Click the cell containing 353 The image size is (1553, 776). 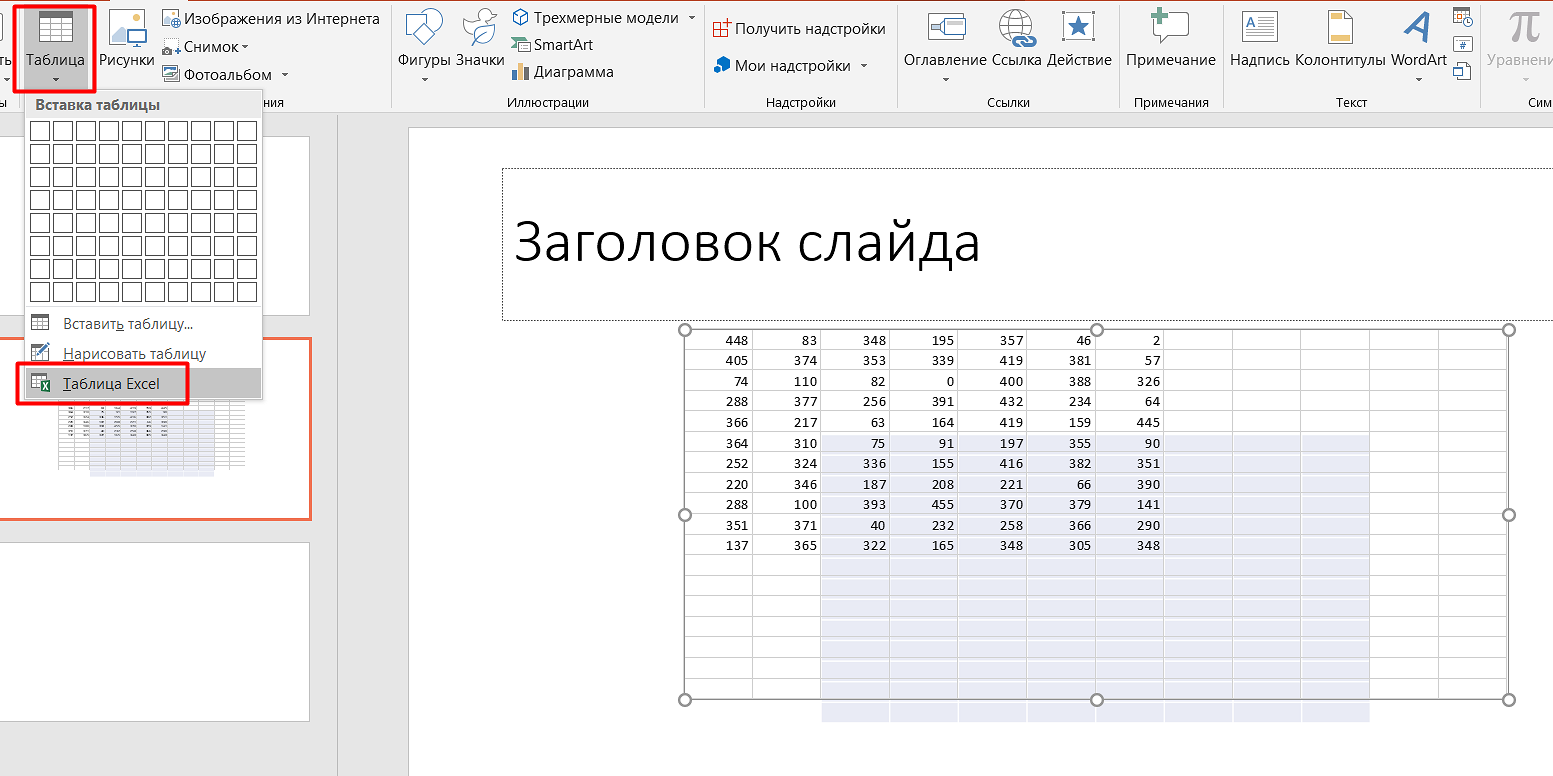[x=855, y=361]
